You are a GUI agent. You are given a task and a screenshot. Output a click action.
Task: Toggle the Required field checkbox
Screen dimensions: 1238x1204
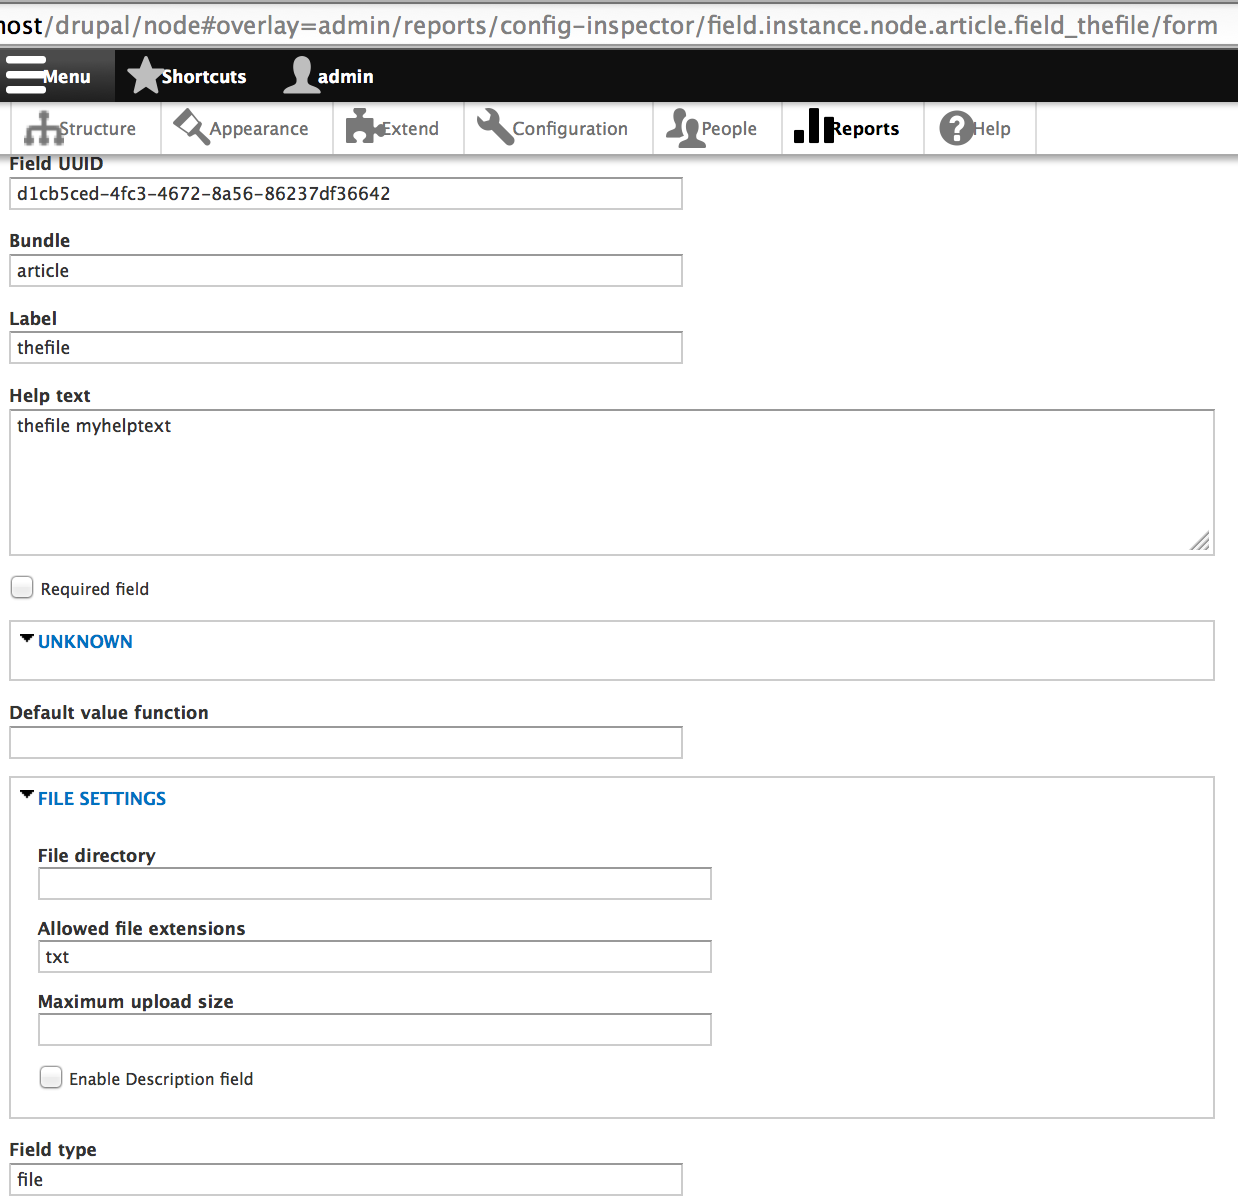click(22, 587)
